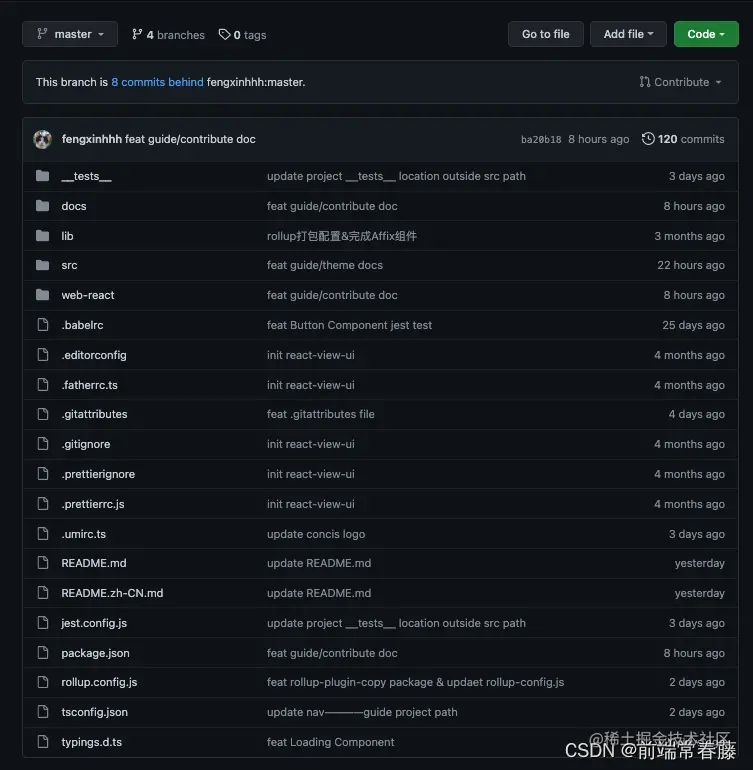Open 'feat .gitattributes file' commit message
Viewport: 753px width, 770px height.
tap(320, 414)
